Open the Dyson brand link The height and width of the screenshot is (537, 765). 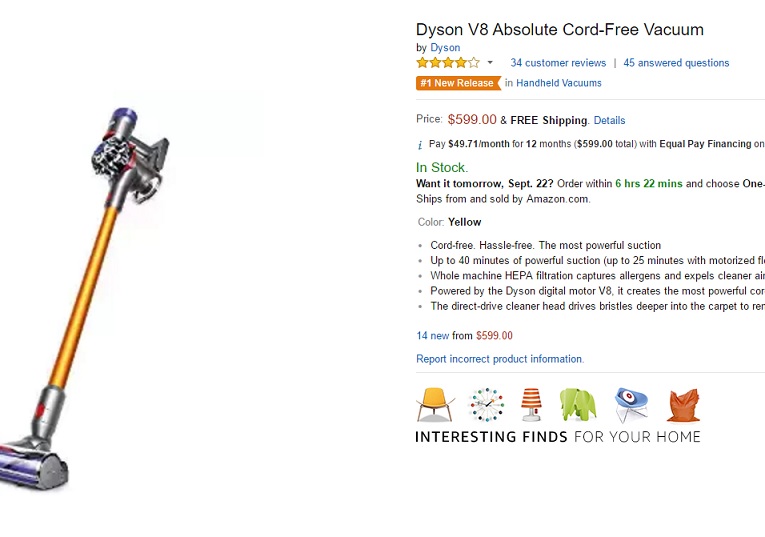(445, 47)
